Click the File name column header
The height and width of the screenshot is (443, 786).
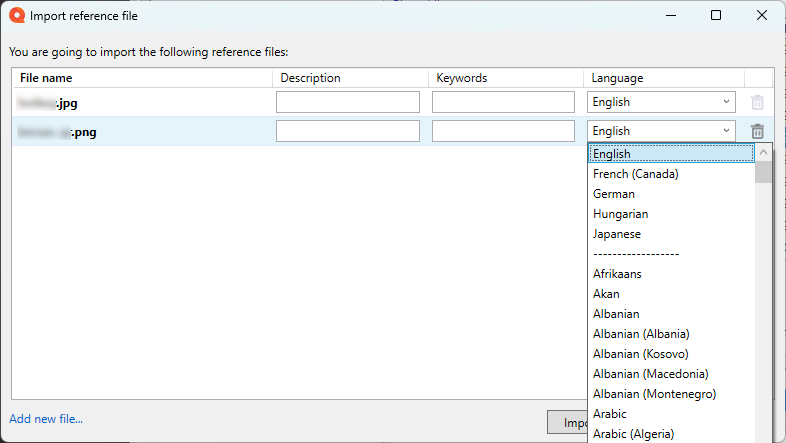(x=46, y=78)
